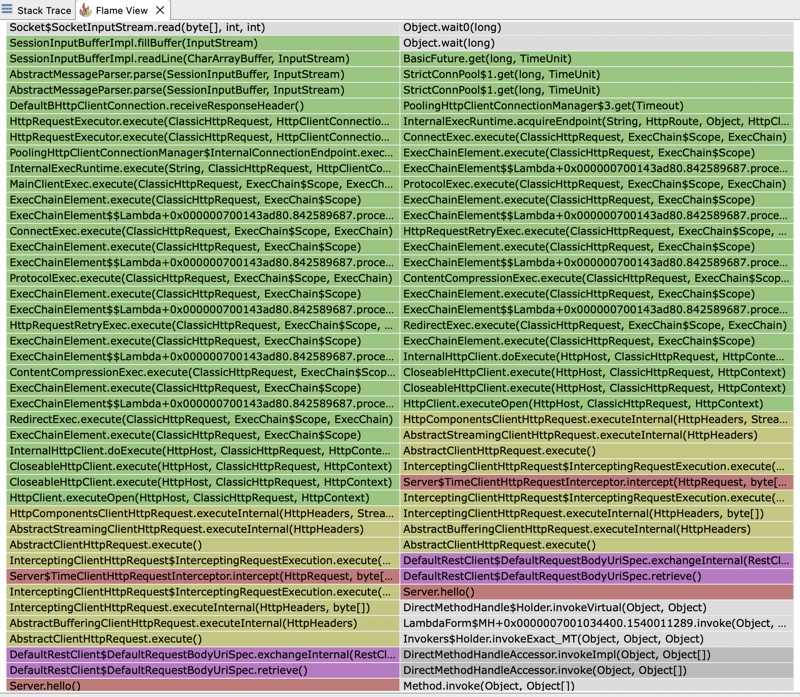Click the DefaultBHttpClientConnection.receiveResponseHeader() frame
Image resolution: width=800 pixels, height=697 pixels.
tap(203, 106)
